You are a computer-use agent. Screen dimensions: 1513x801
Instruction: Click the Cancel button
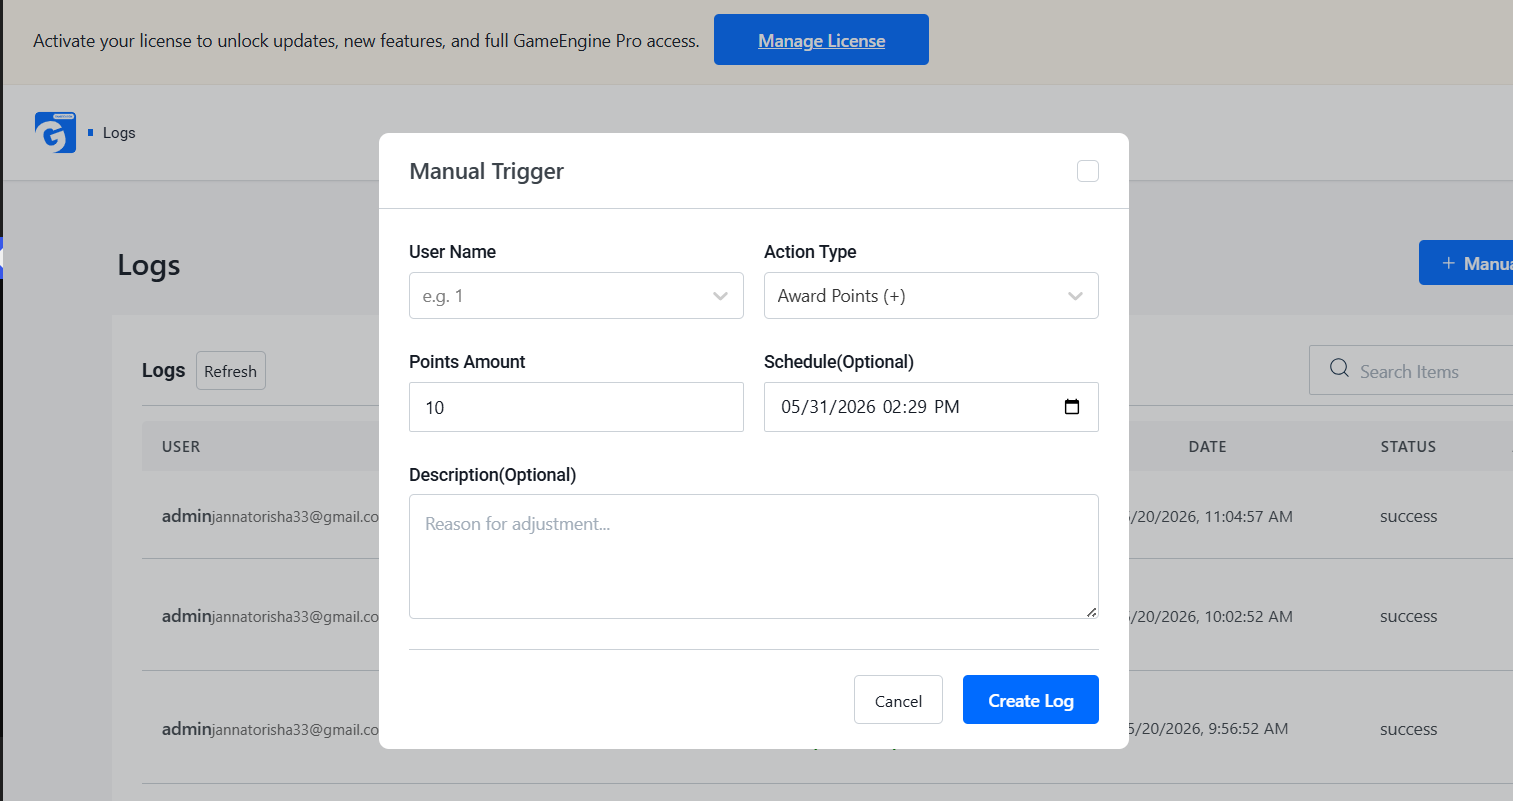point(898,700)
